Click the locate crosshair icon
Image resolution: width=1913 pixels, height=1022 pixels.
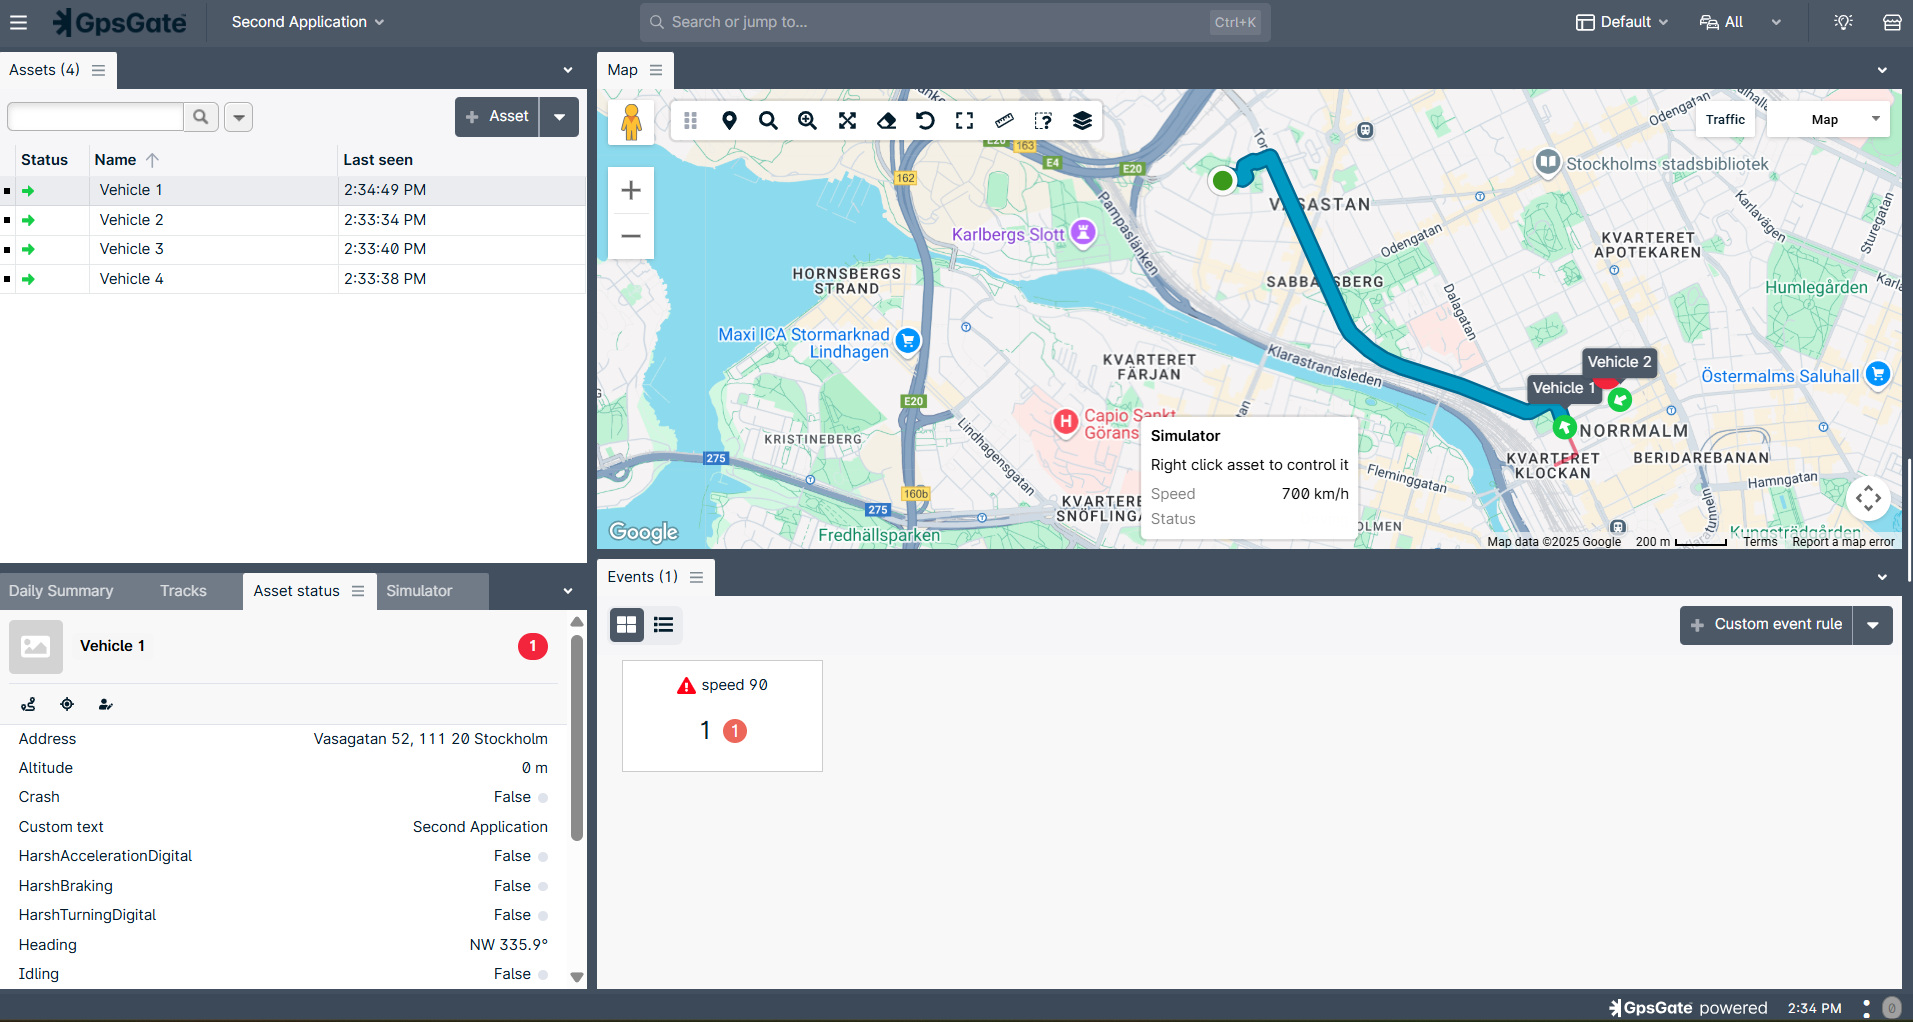[67, 705]
